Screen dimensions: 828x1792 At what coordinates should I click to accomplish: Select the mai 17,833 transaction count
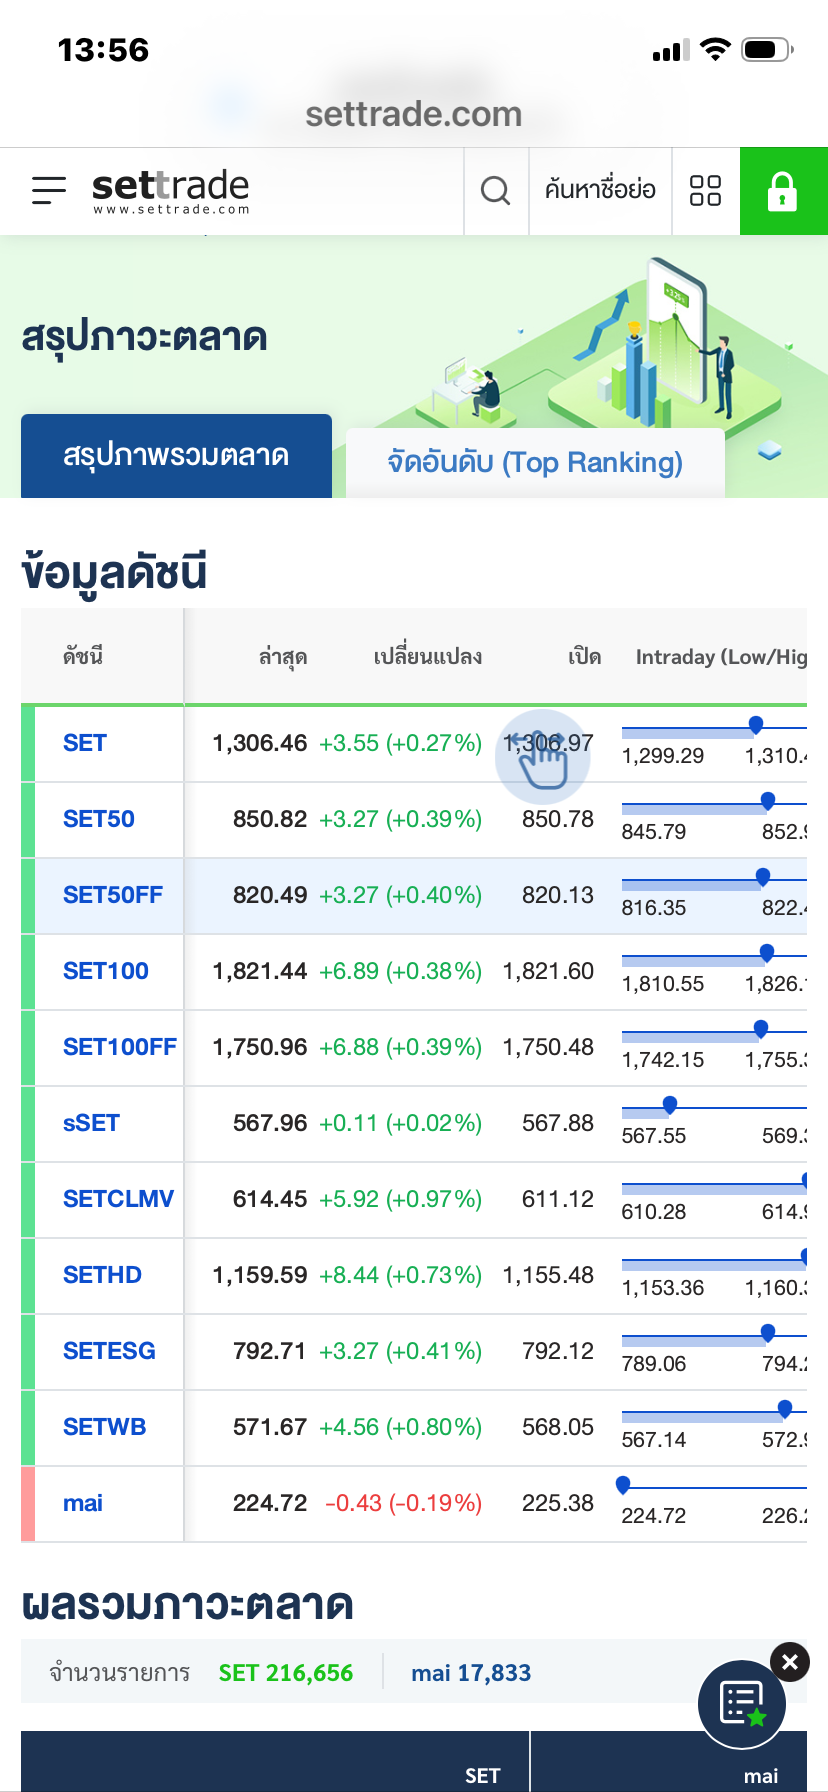[x=471, y=1673]
